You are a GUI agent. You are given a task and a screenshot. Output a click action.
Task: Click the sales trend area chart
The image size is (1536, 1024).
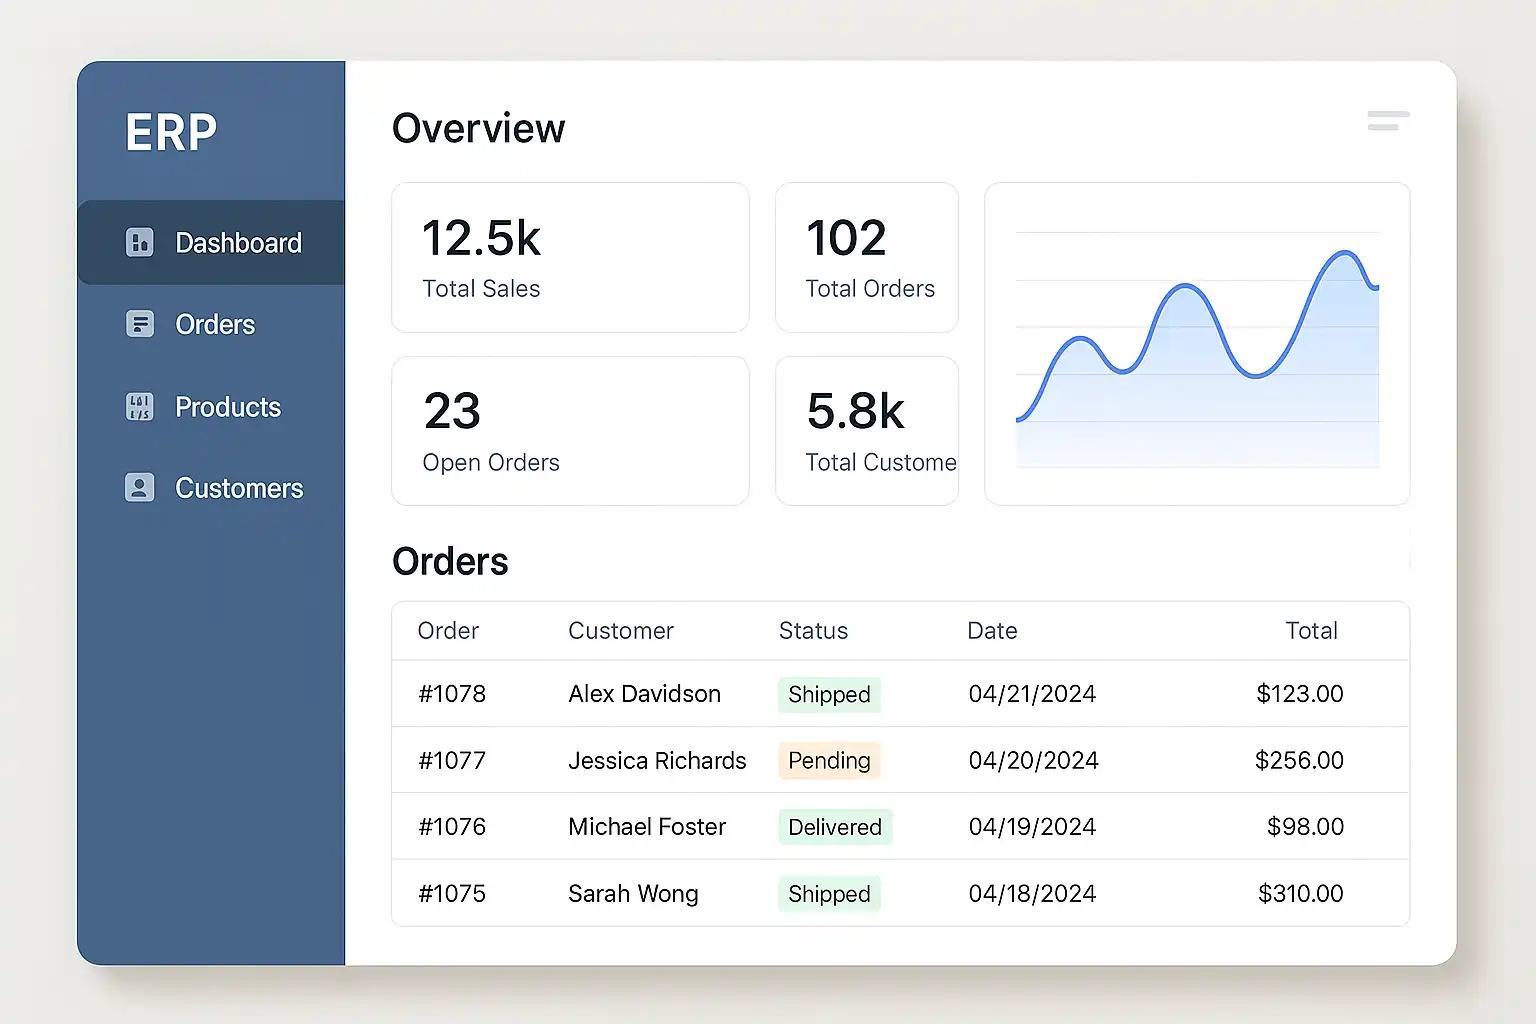1197,345
